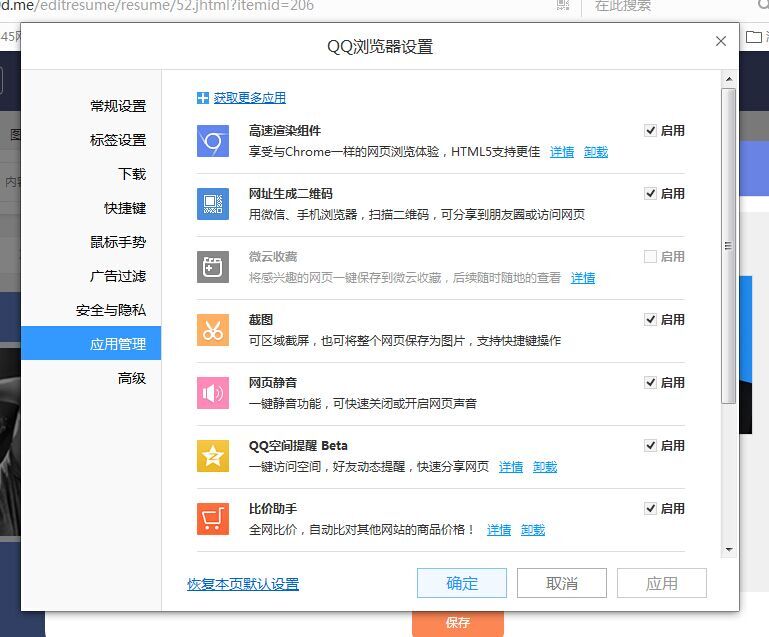Close the QQ浏览器设置 dialog
The height and width of the screenshot is (637, 769).
tap(720, 41)
